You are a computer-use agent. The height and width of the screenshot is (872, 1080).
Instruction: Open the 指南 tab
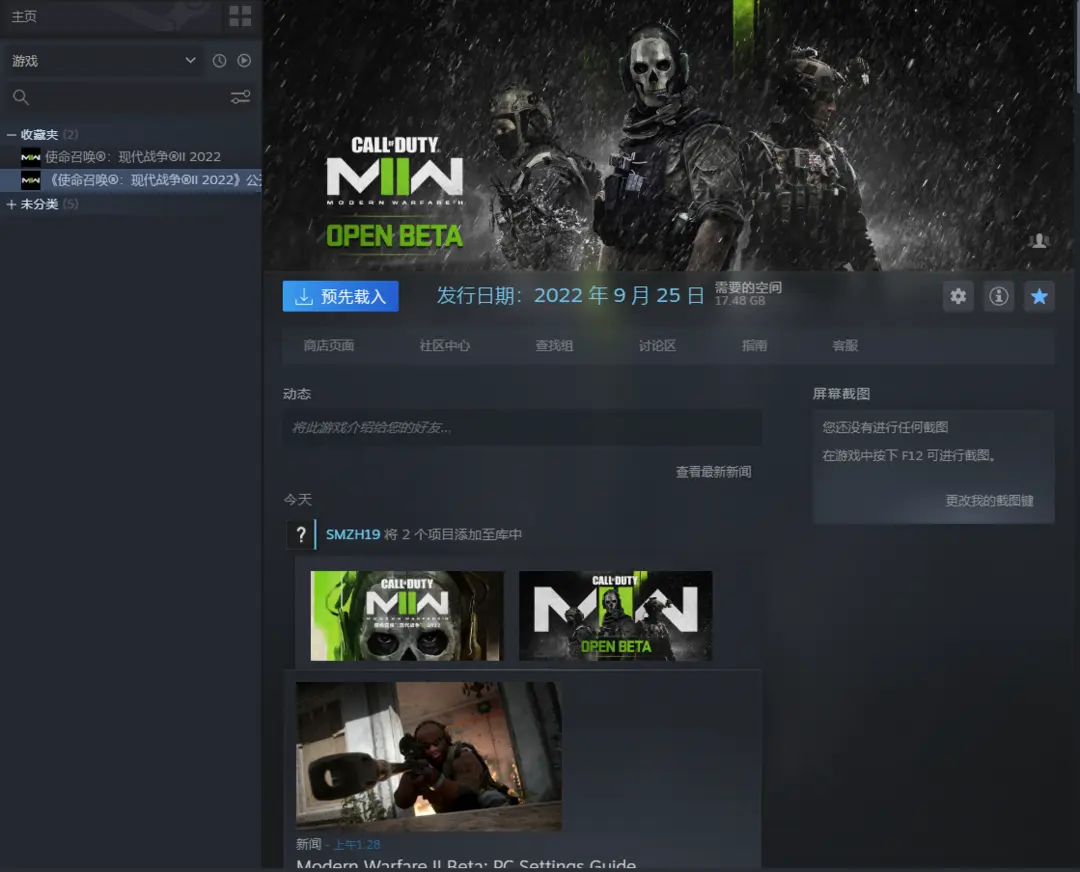[x=754, y=345]
